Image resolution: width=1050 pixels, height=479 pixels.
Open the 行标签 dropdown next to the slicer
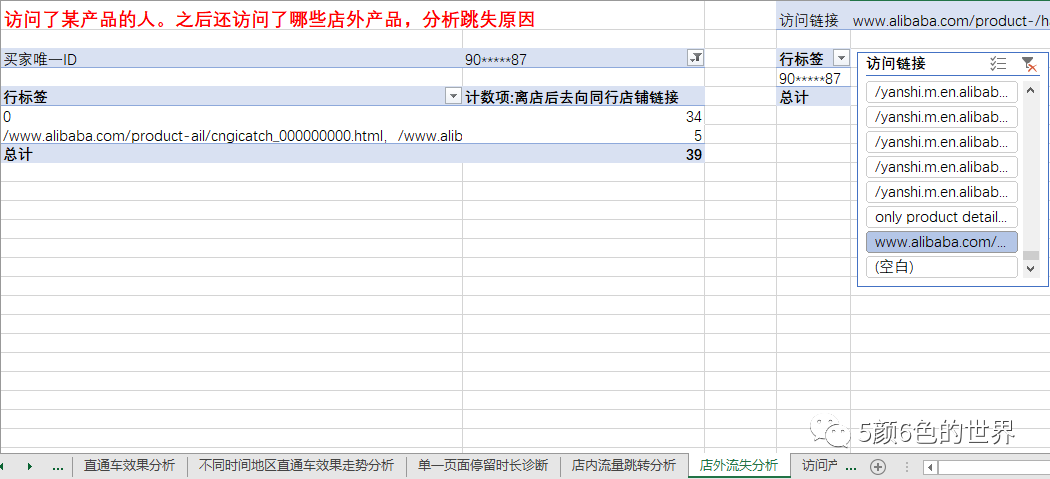pyautogui.click(x=840, y=58)
